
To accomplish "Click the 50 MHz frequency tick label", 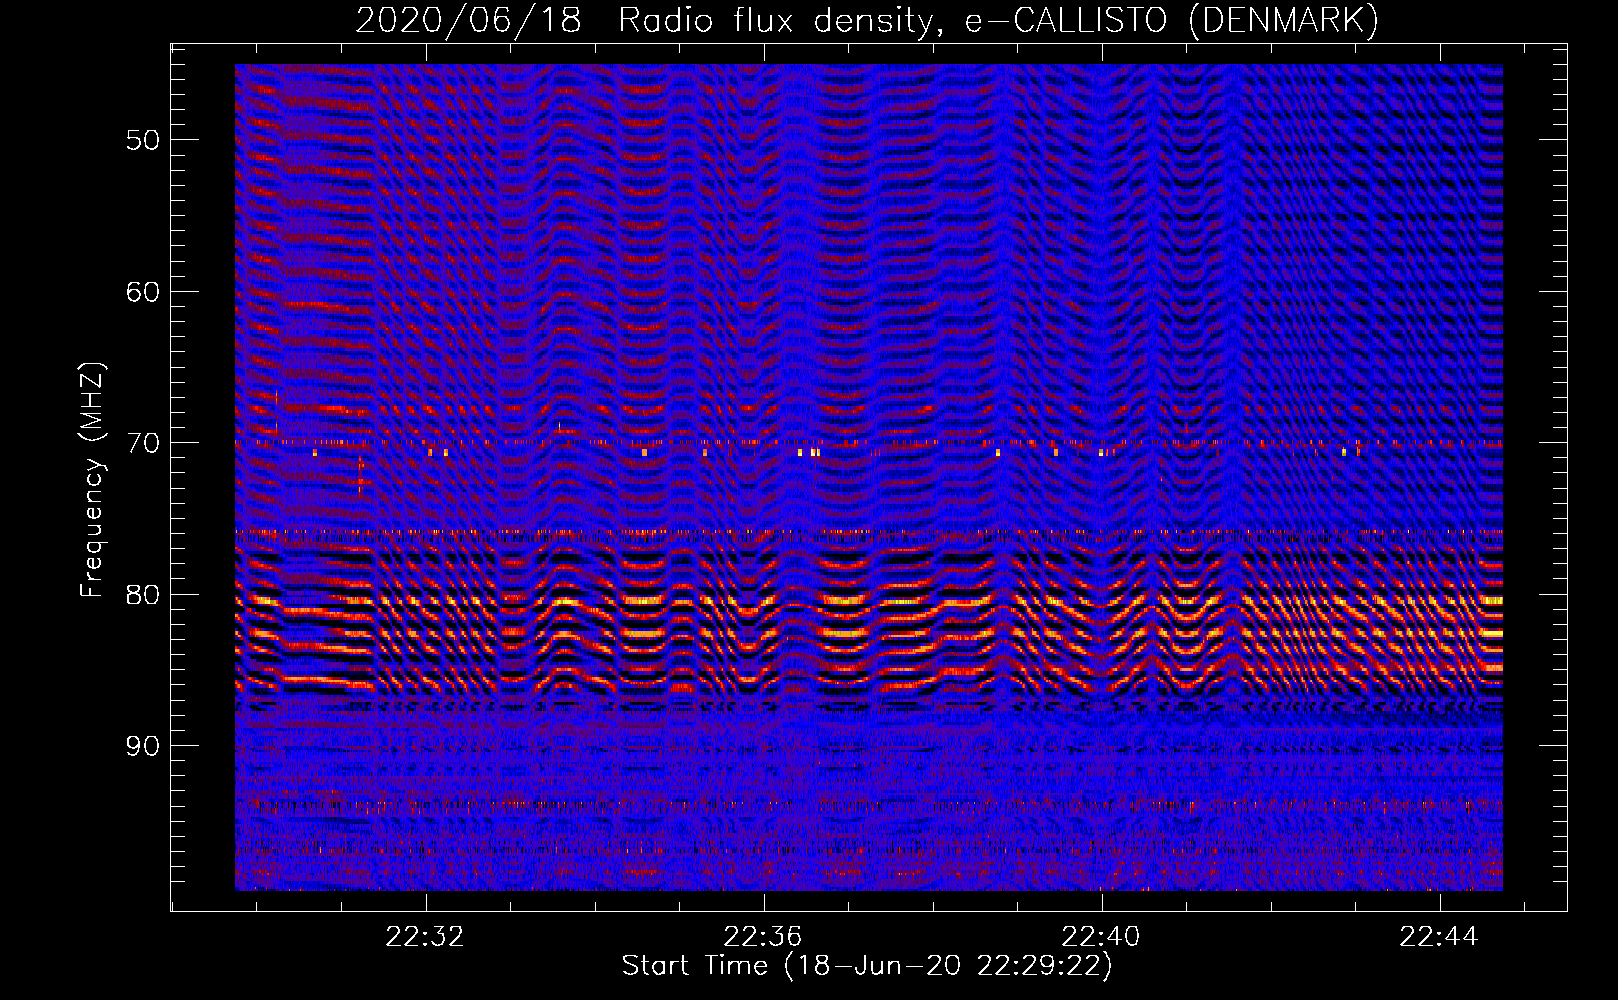I will pos(143,140).
